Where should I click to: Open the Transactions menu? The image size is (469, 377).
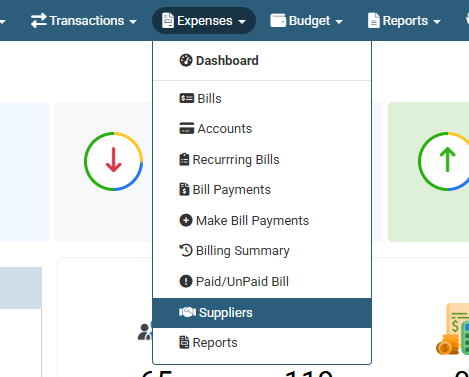(x=83, y=21)
